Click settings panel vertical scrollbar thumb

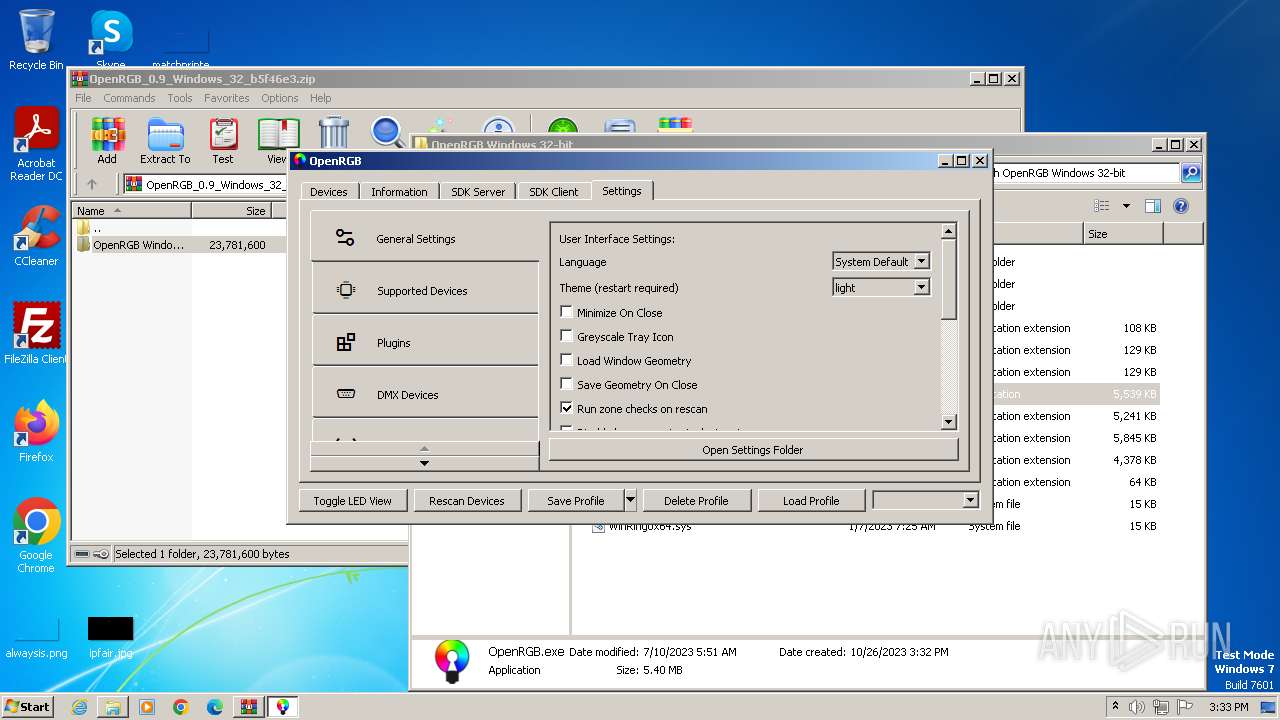click(949, 279)
